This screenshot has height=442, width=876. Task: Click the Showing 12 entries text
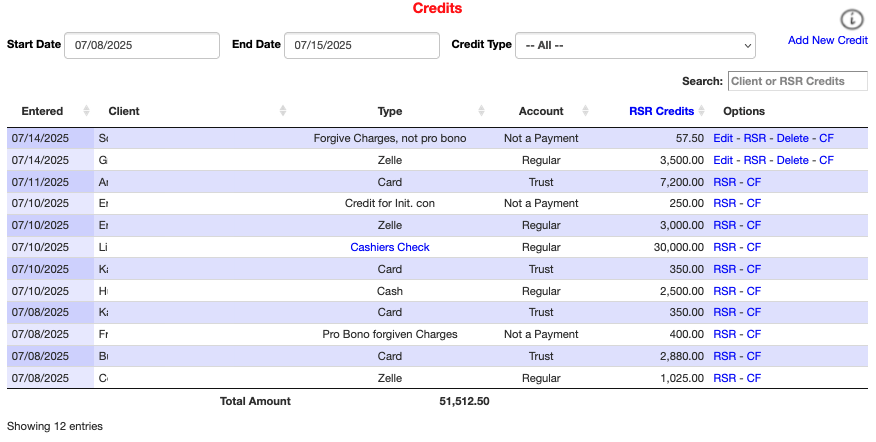point(55,426)
